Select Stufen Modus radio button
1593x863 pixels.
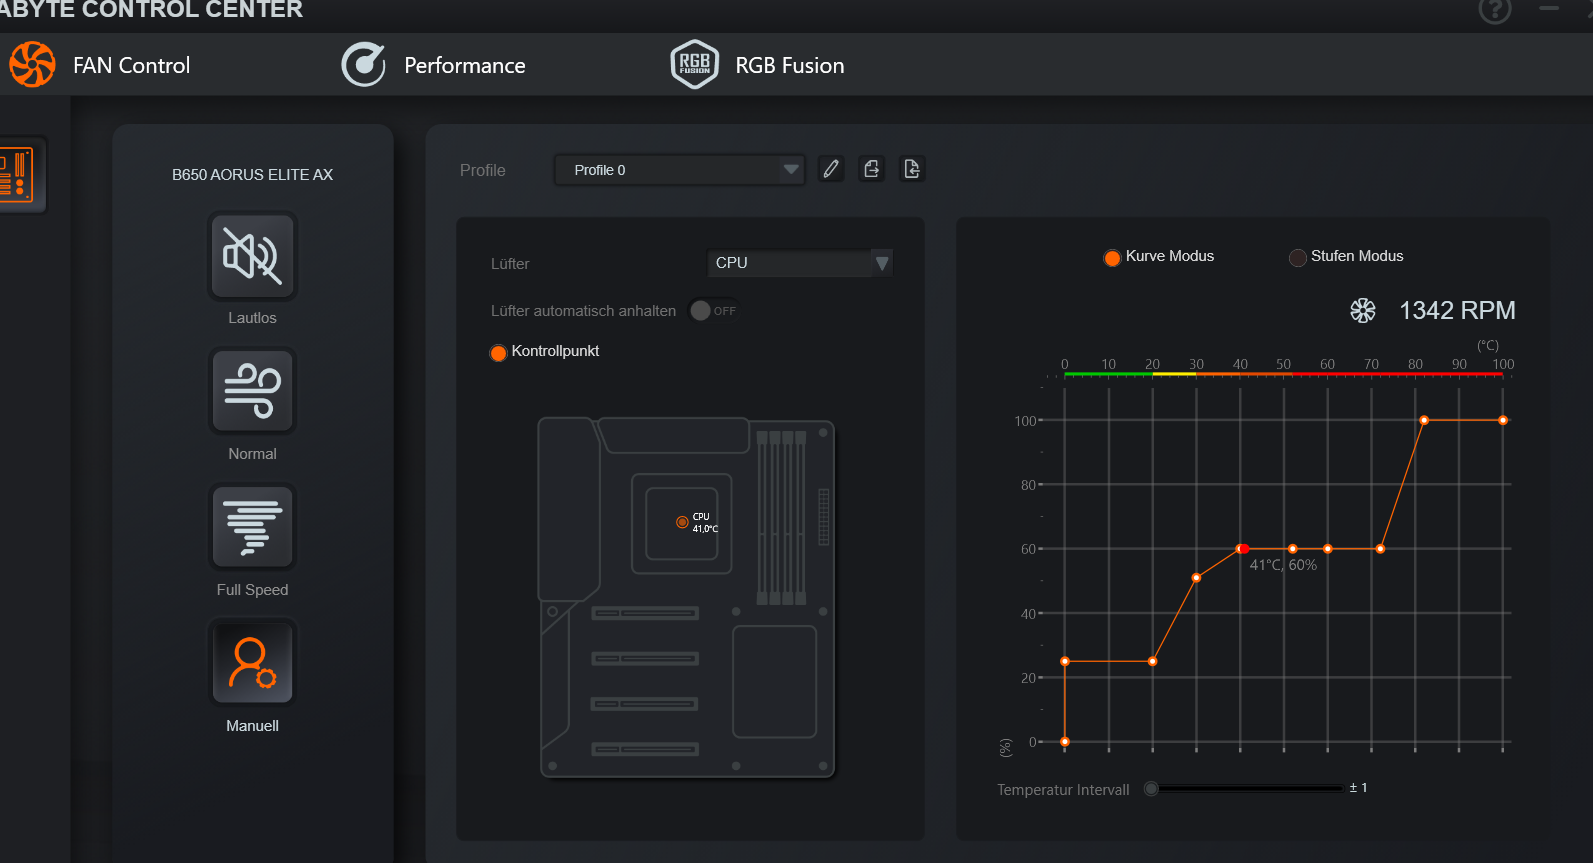coord(1298,258)
